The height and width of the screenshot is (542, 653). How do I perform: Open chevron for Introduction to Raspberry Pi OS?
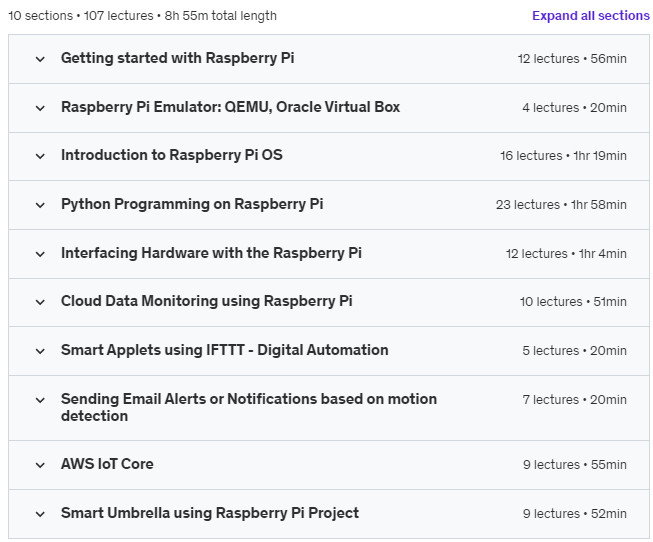coord(40,156)
